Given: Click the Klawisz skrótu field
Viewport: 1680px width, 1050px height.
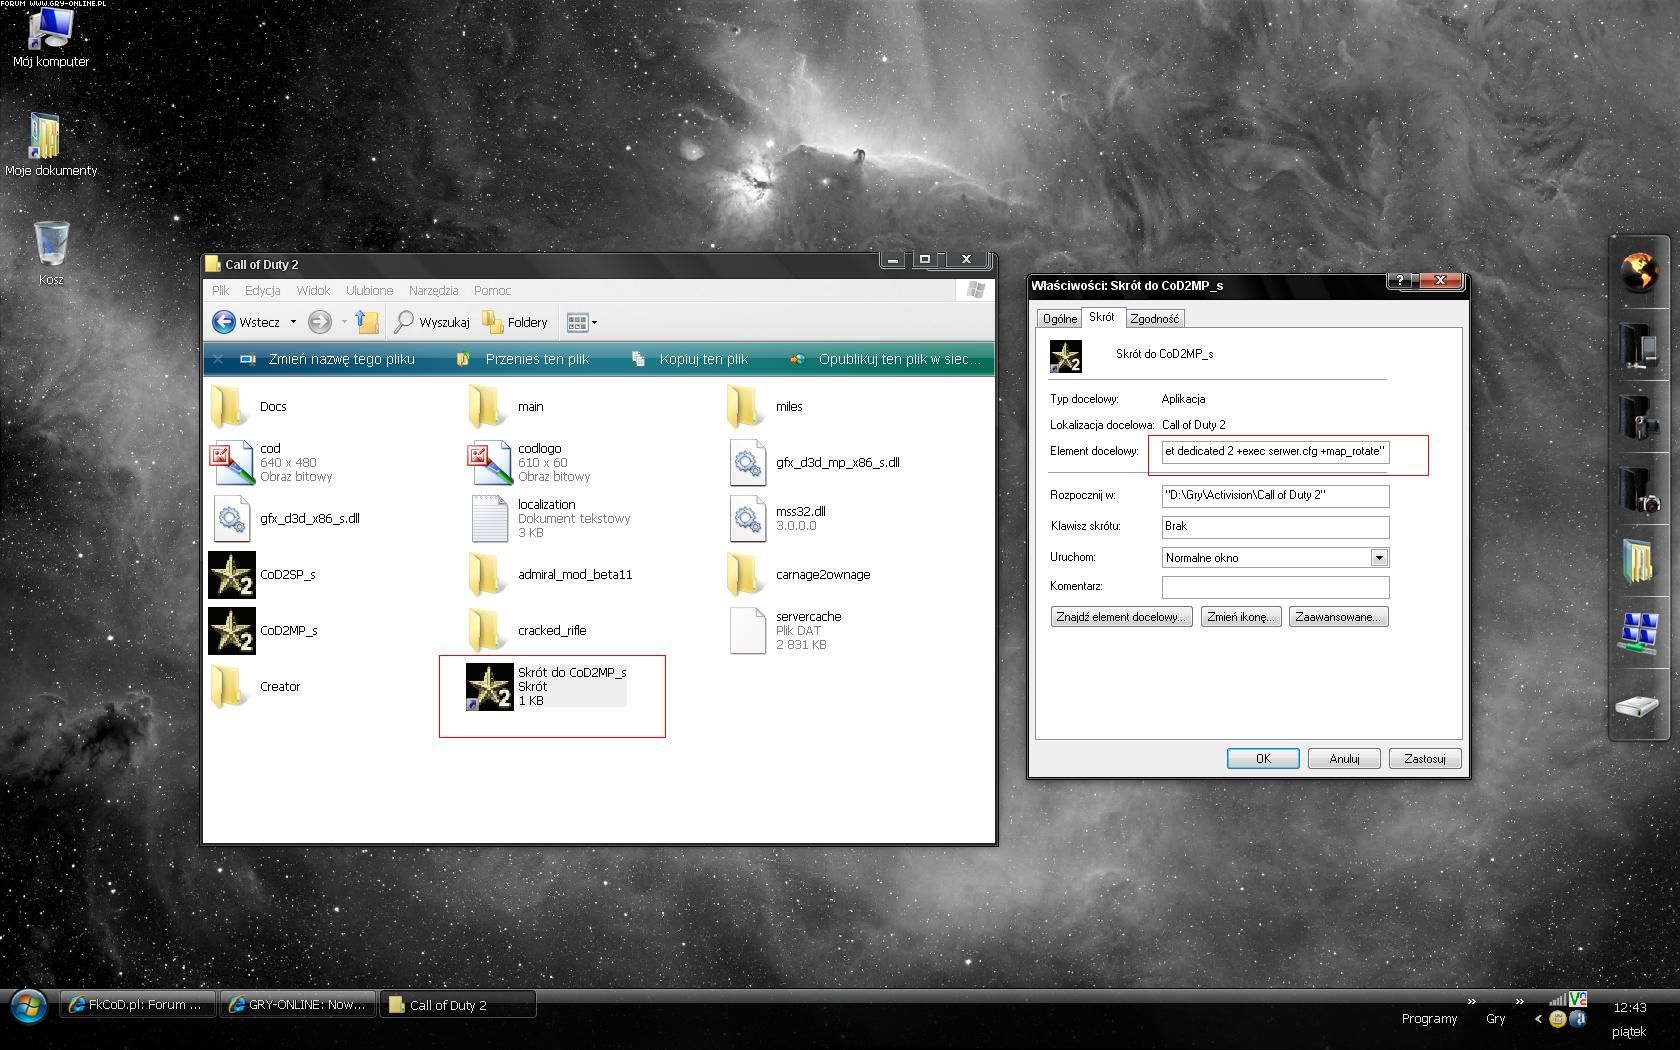Looking at the screenshot, I should [1275, 527].
